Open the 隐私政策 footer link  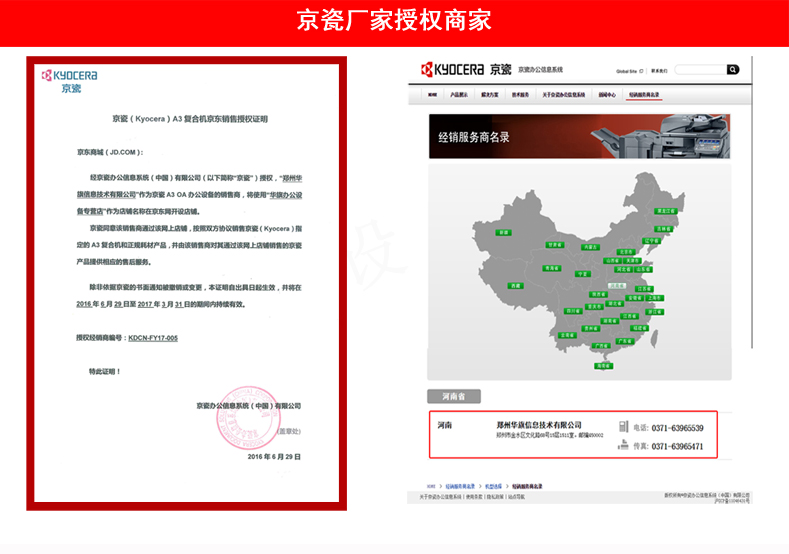coord(495,497)
